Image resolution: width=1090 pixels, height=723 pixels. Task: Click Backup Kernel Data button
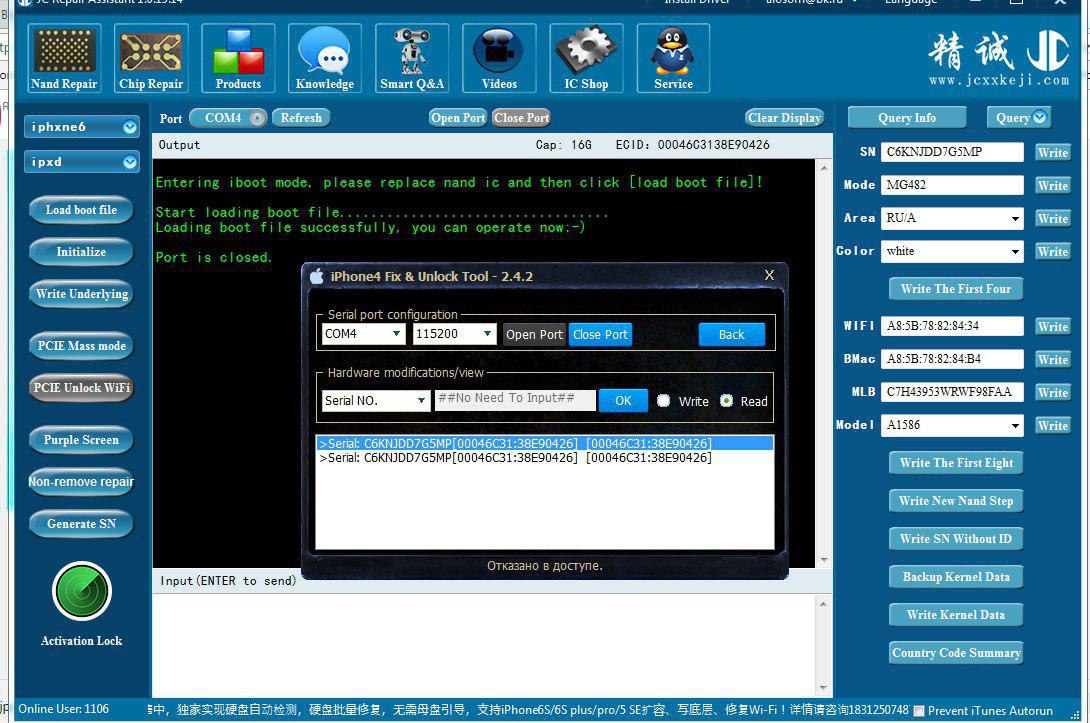[956, 576]
